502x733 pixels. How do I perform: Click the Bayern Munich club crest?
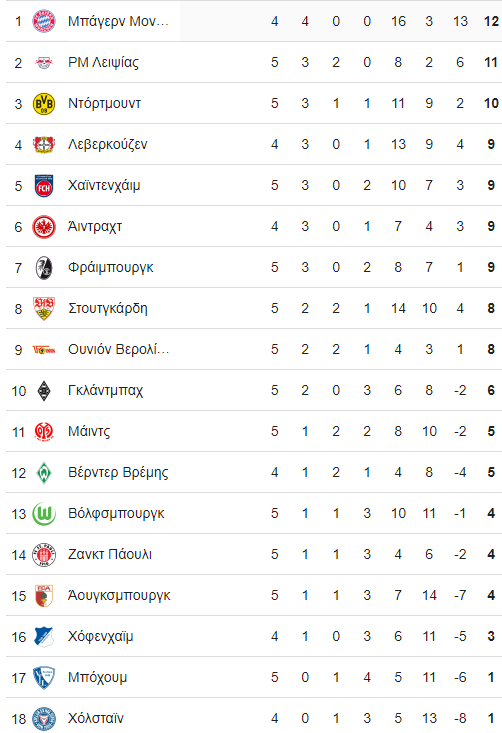[x=44, y=22]
